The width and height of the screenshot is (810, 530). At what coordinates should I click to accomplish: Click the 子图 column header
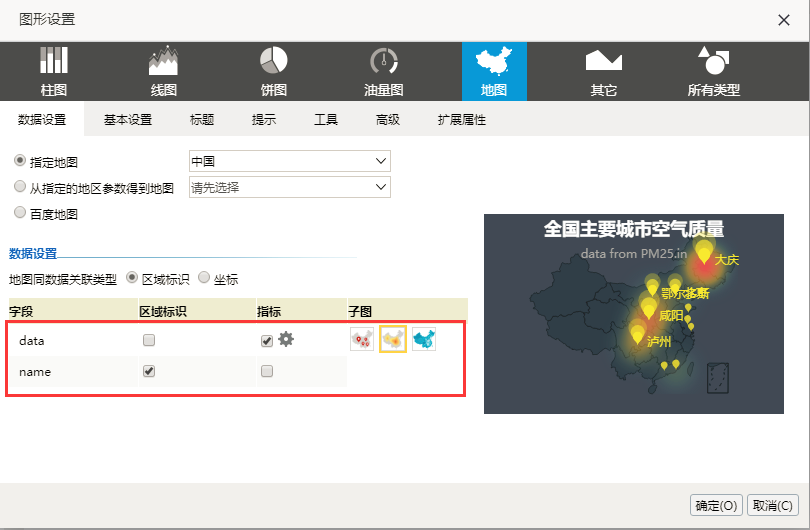click(408, 311)
